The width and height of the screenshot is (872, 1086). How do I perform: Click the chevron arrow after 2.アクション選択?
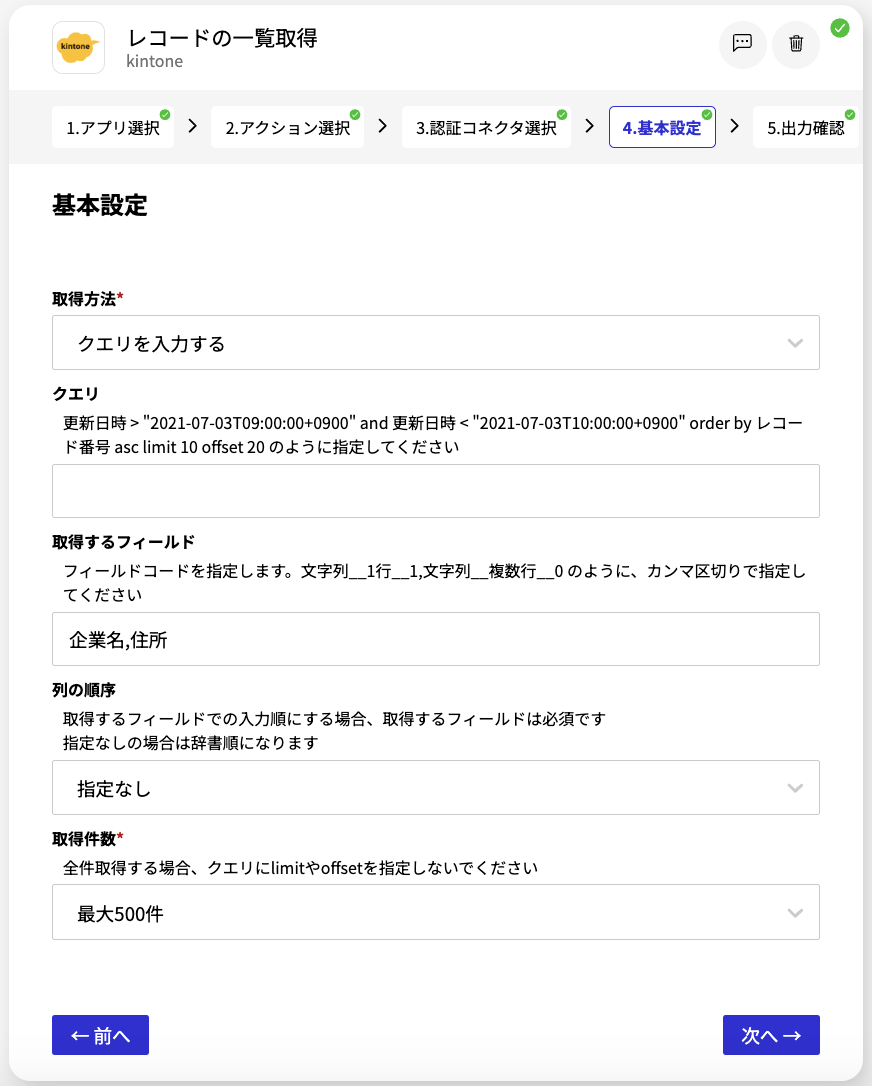tap(382, 126)
